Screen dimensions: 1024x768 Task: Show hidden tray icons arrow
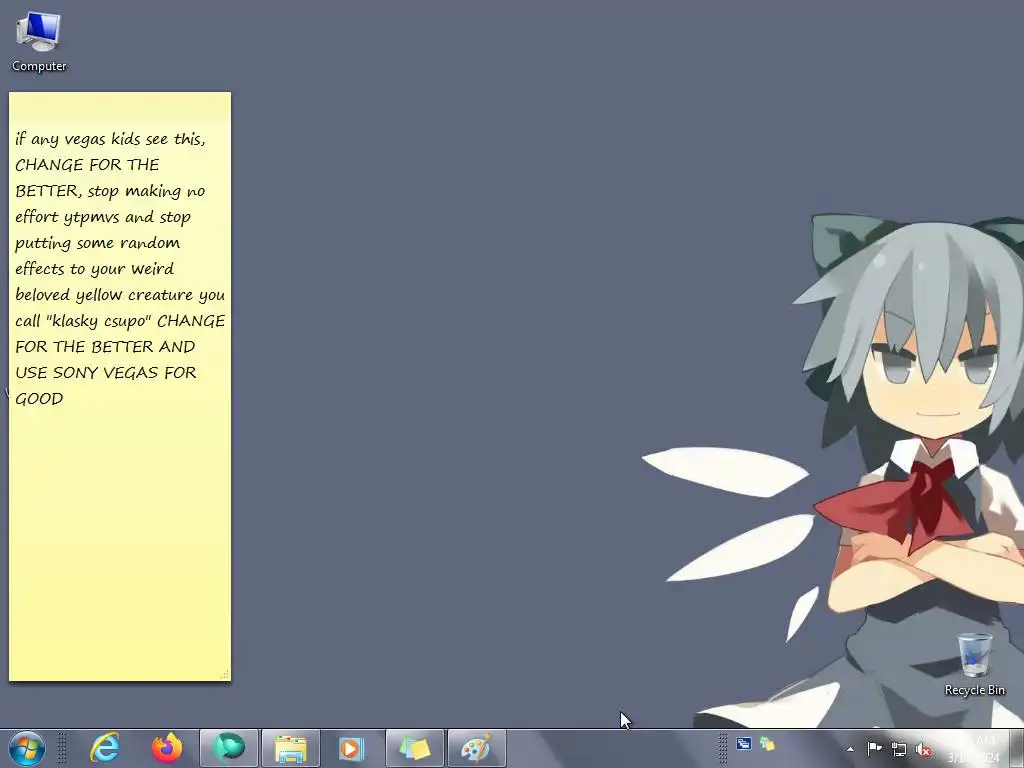click(x=850, y=749)
